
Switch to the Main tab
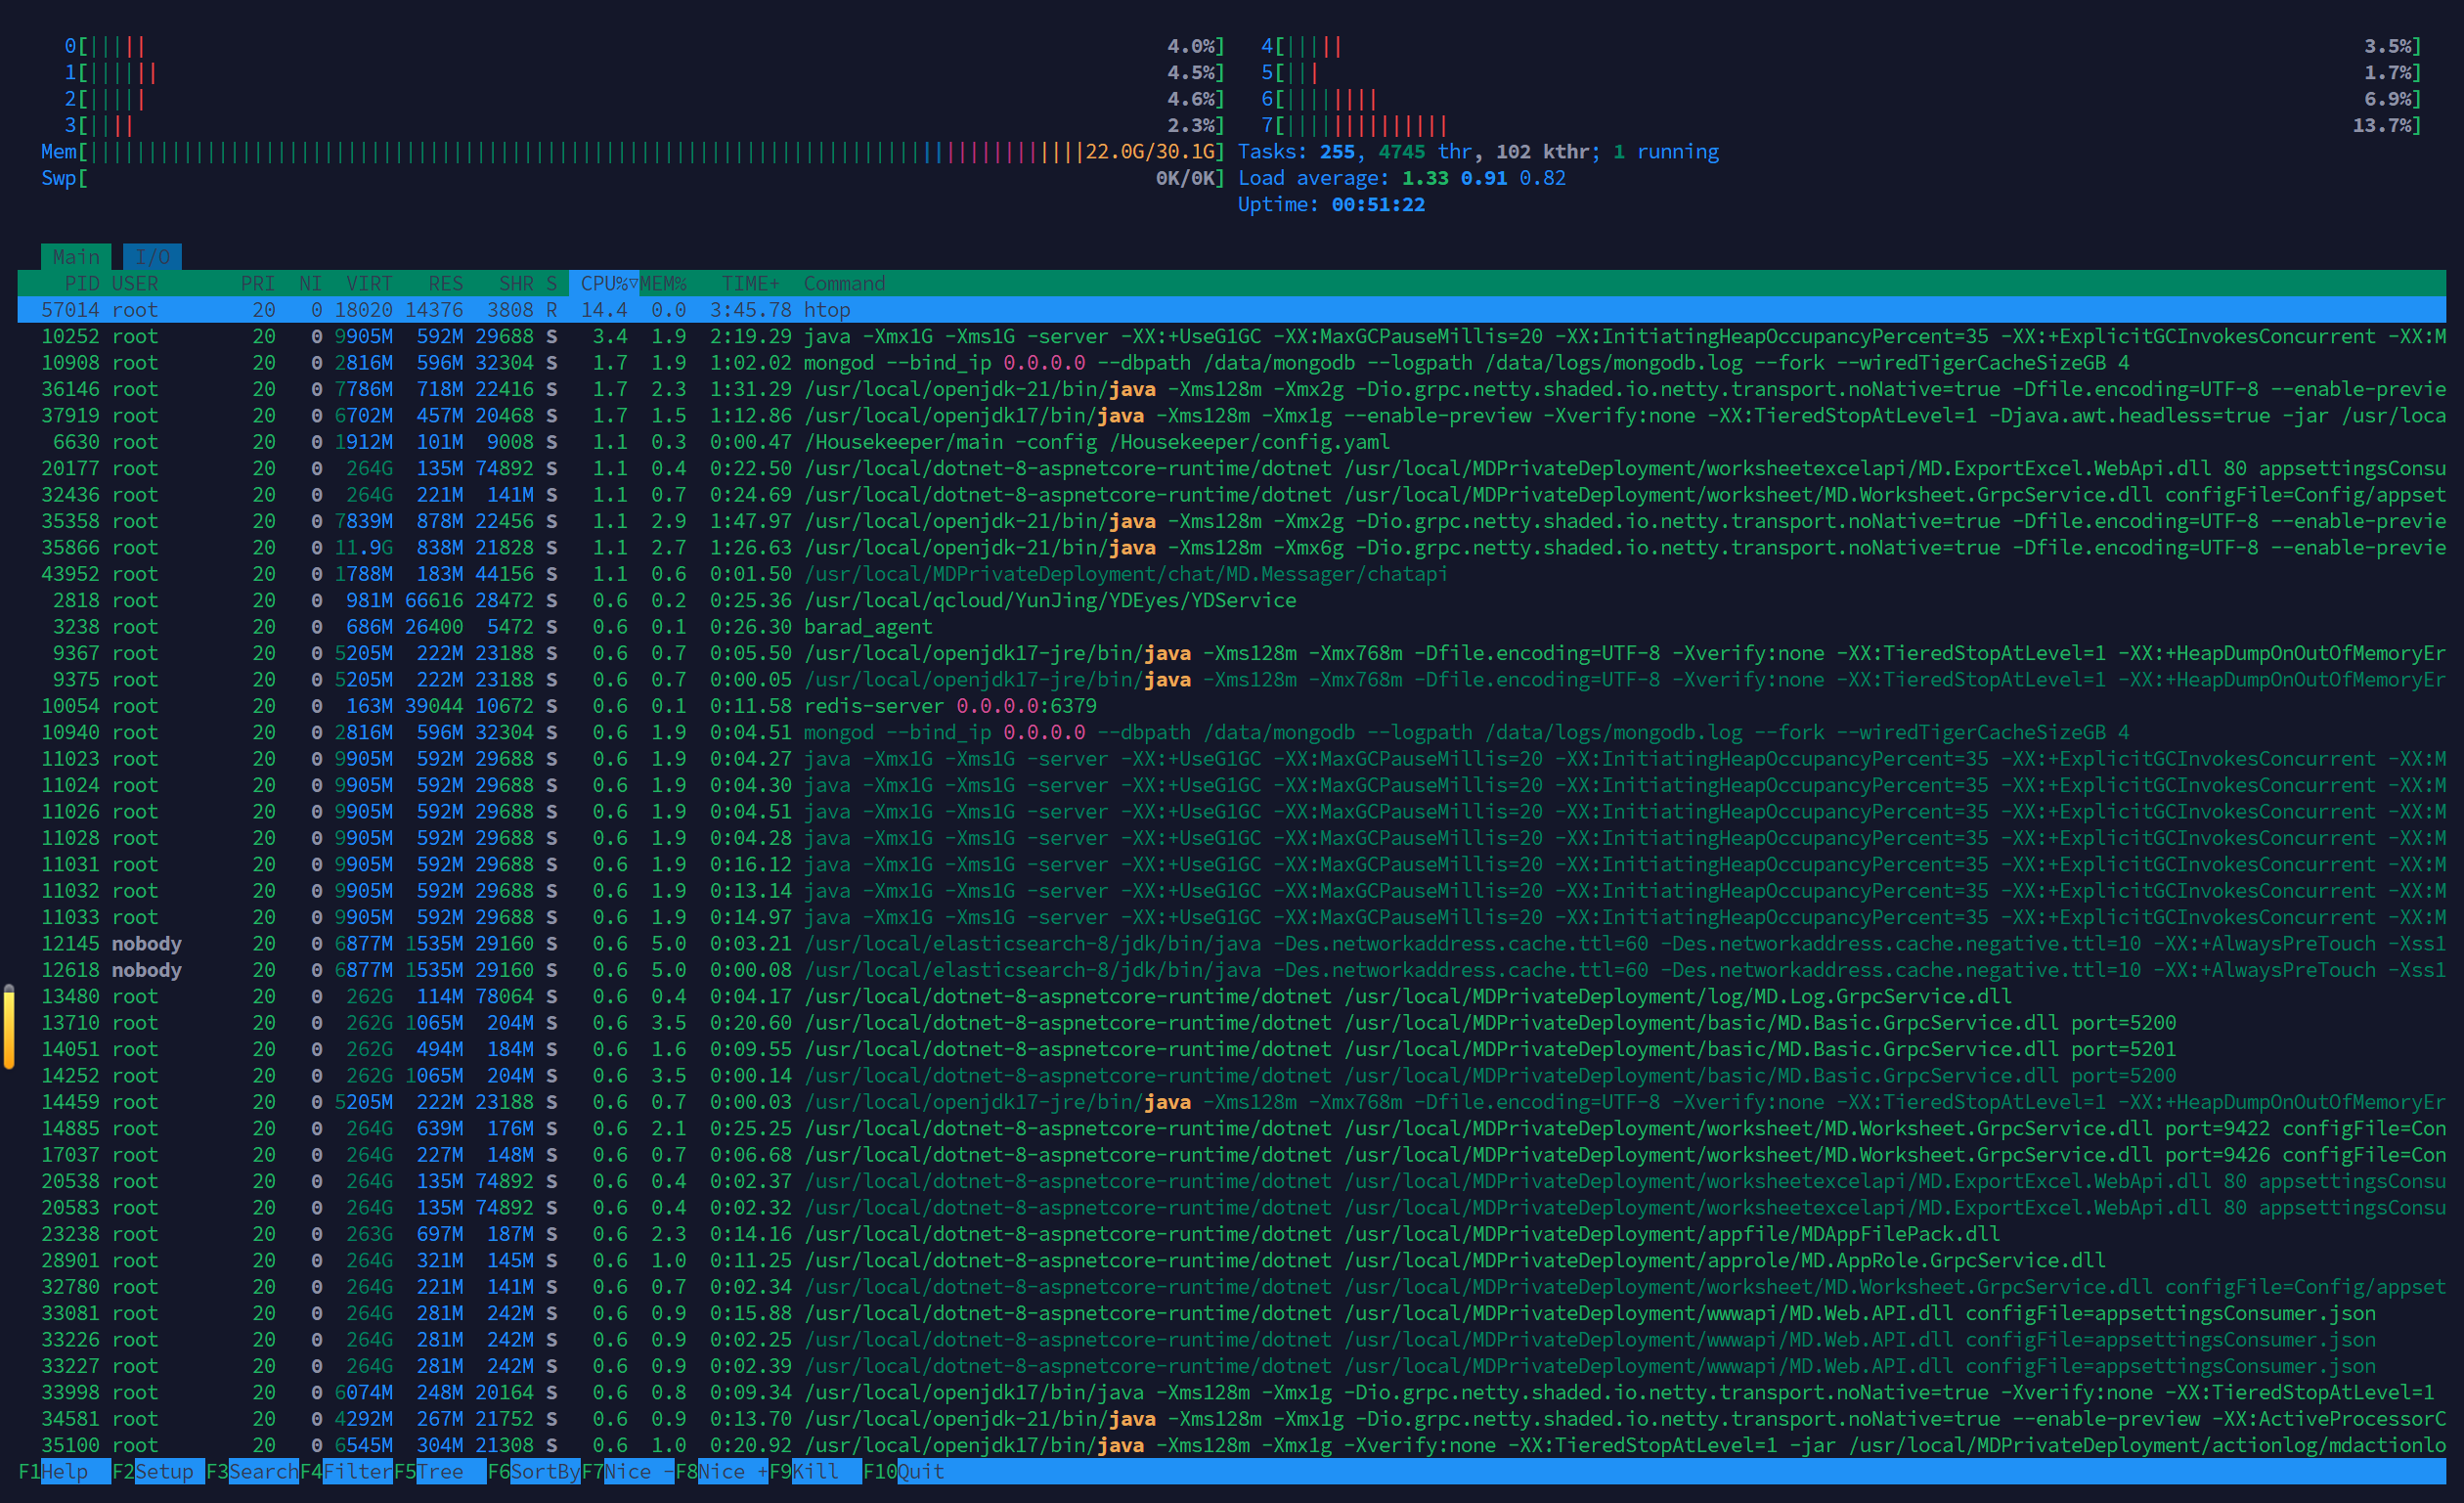[76, 257]
